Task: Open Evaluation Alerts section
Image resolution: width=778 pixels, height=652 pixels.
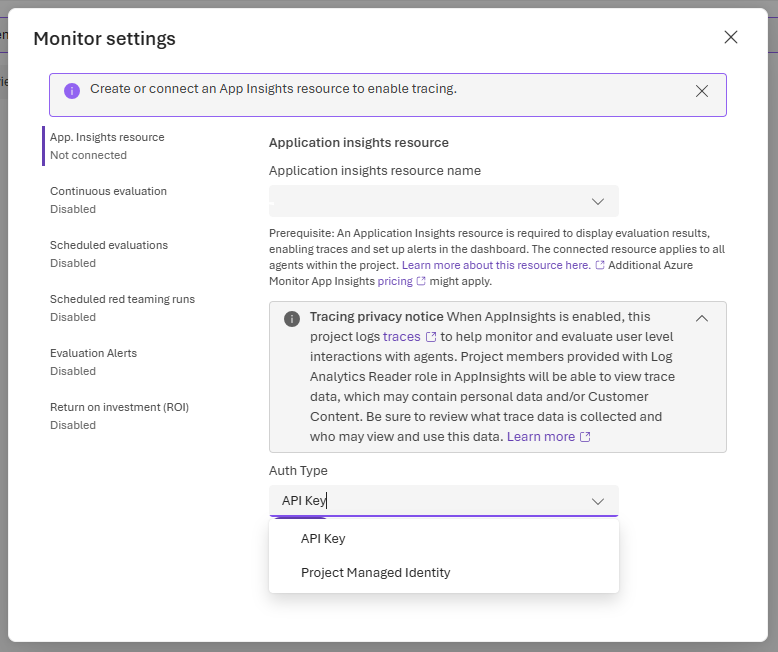Action: [x=93, y=362]
